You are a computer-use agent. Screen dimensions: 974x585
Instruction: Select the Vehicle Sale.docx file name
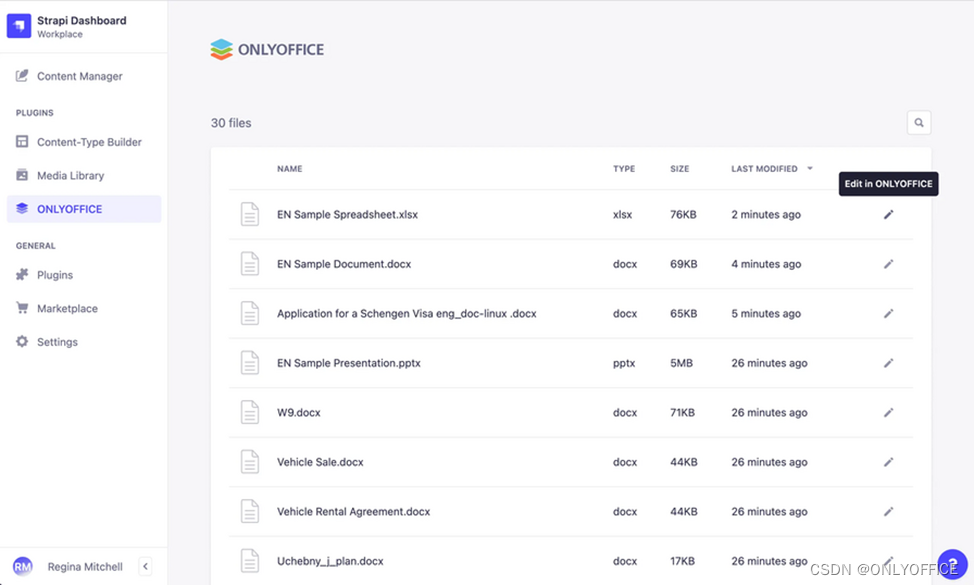pyautogui.click(x=320, y=462)
